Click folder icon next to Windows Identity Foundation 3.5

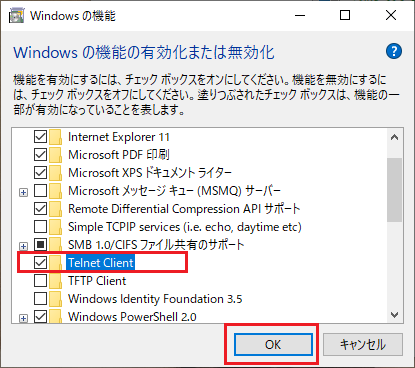(x=55, y=299)
